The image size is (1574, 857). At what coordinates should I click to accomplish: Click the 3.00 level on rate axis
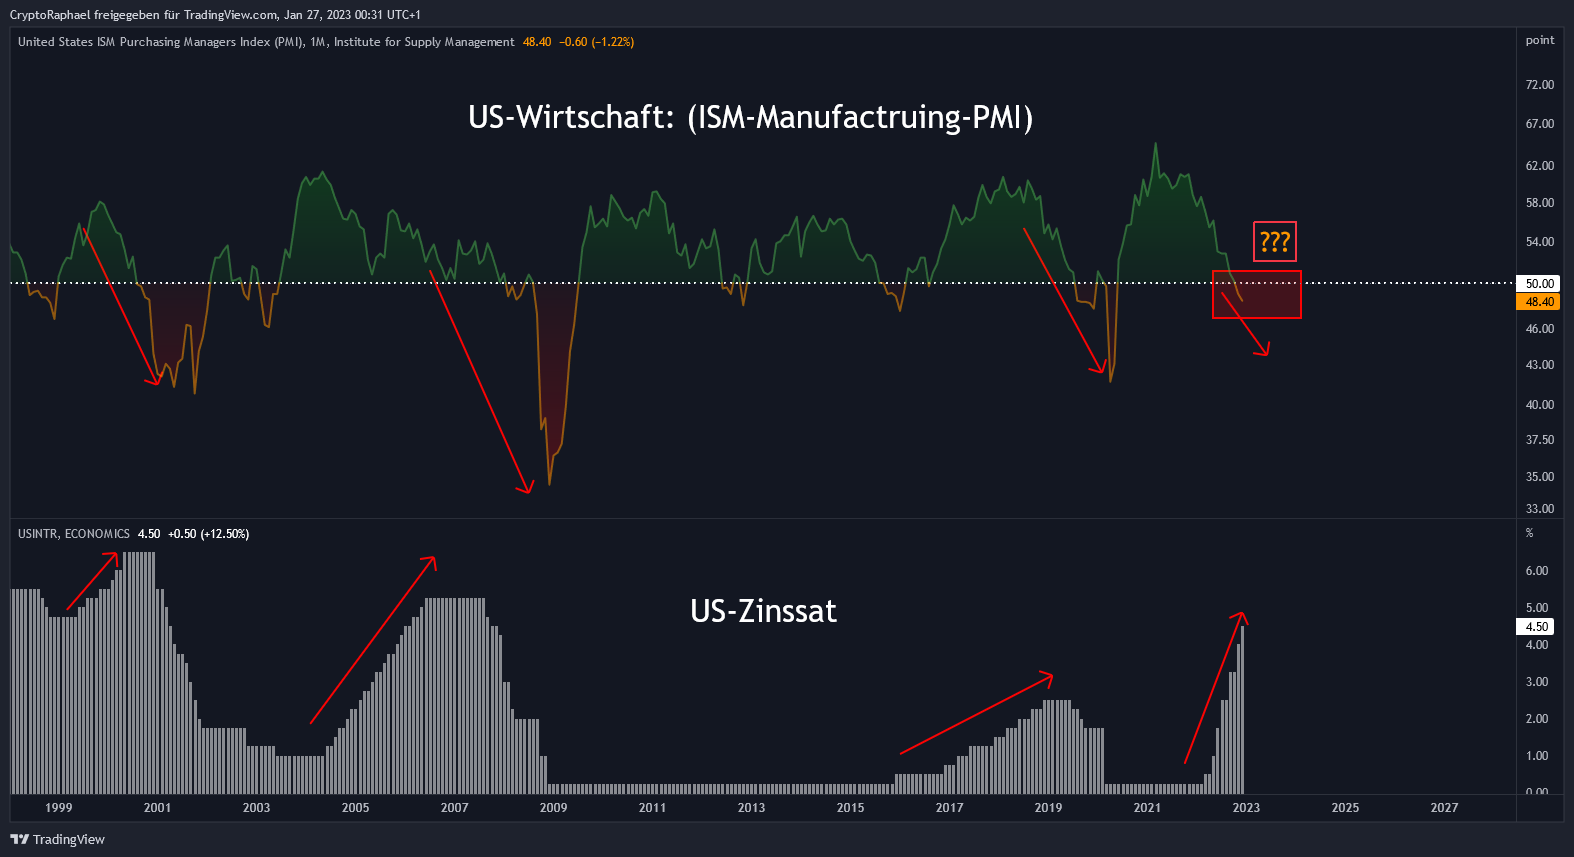[1537, 682]
